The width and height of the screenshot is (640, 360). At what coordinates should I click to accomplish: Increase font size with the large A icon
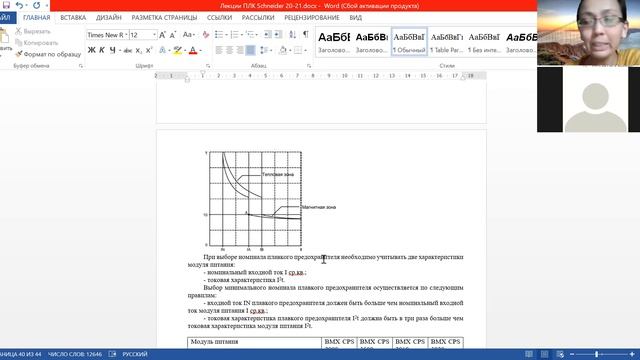pyautogui.click(x=162, y=35)
